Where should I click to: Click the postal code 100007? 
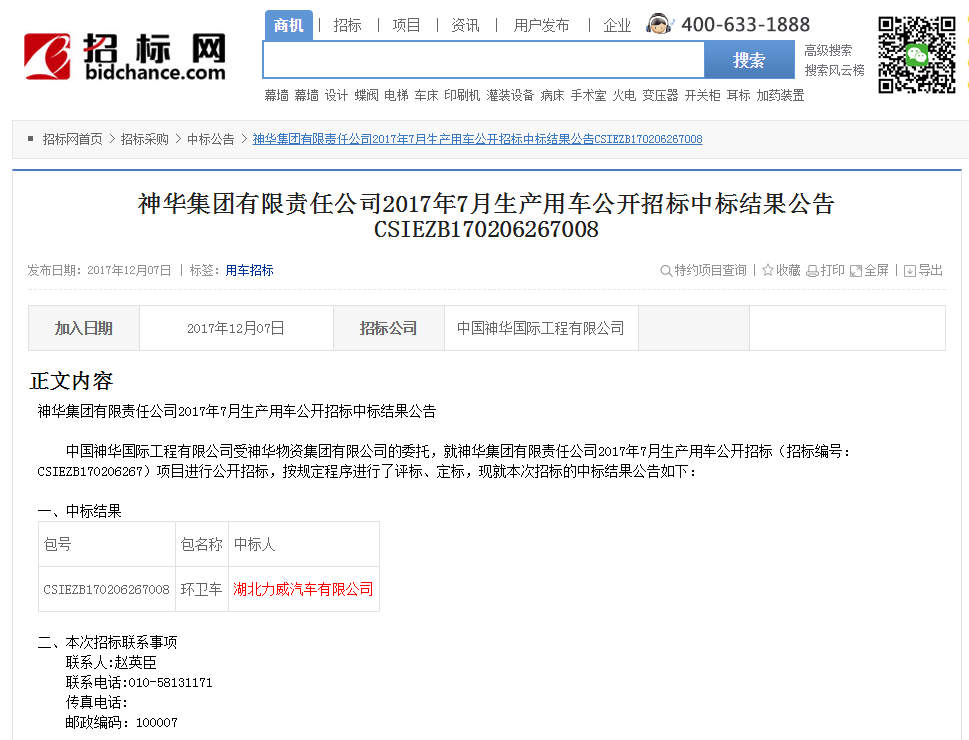(156, 723)
